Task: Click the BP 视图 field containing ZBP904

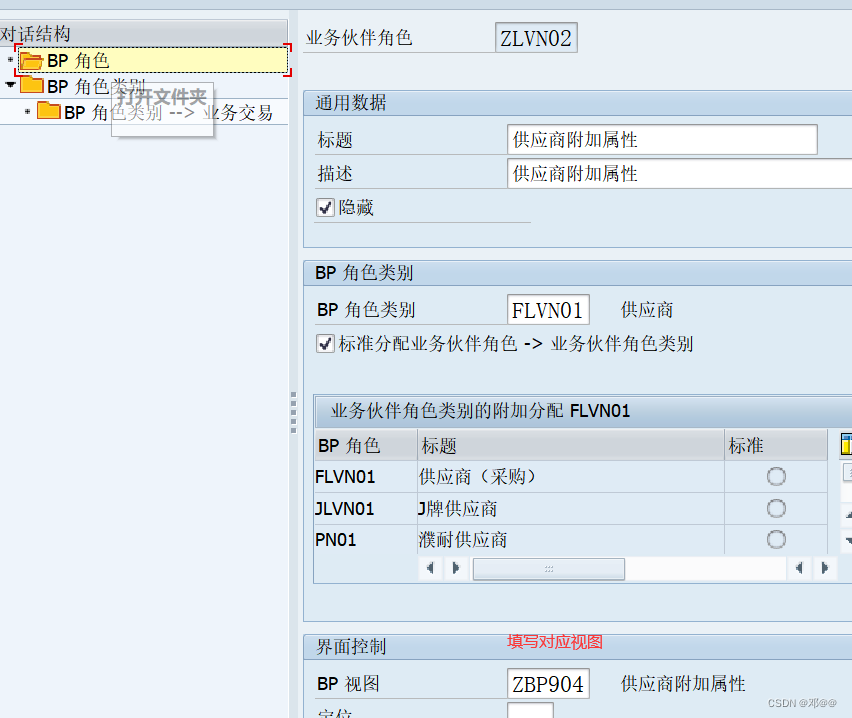Action: (x=548, y=683)
